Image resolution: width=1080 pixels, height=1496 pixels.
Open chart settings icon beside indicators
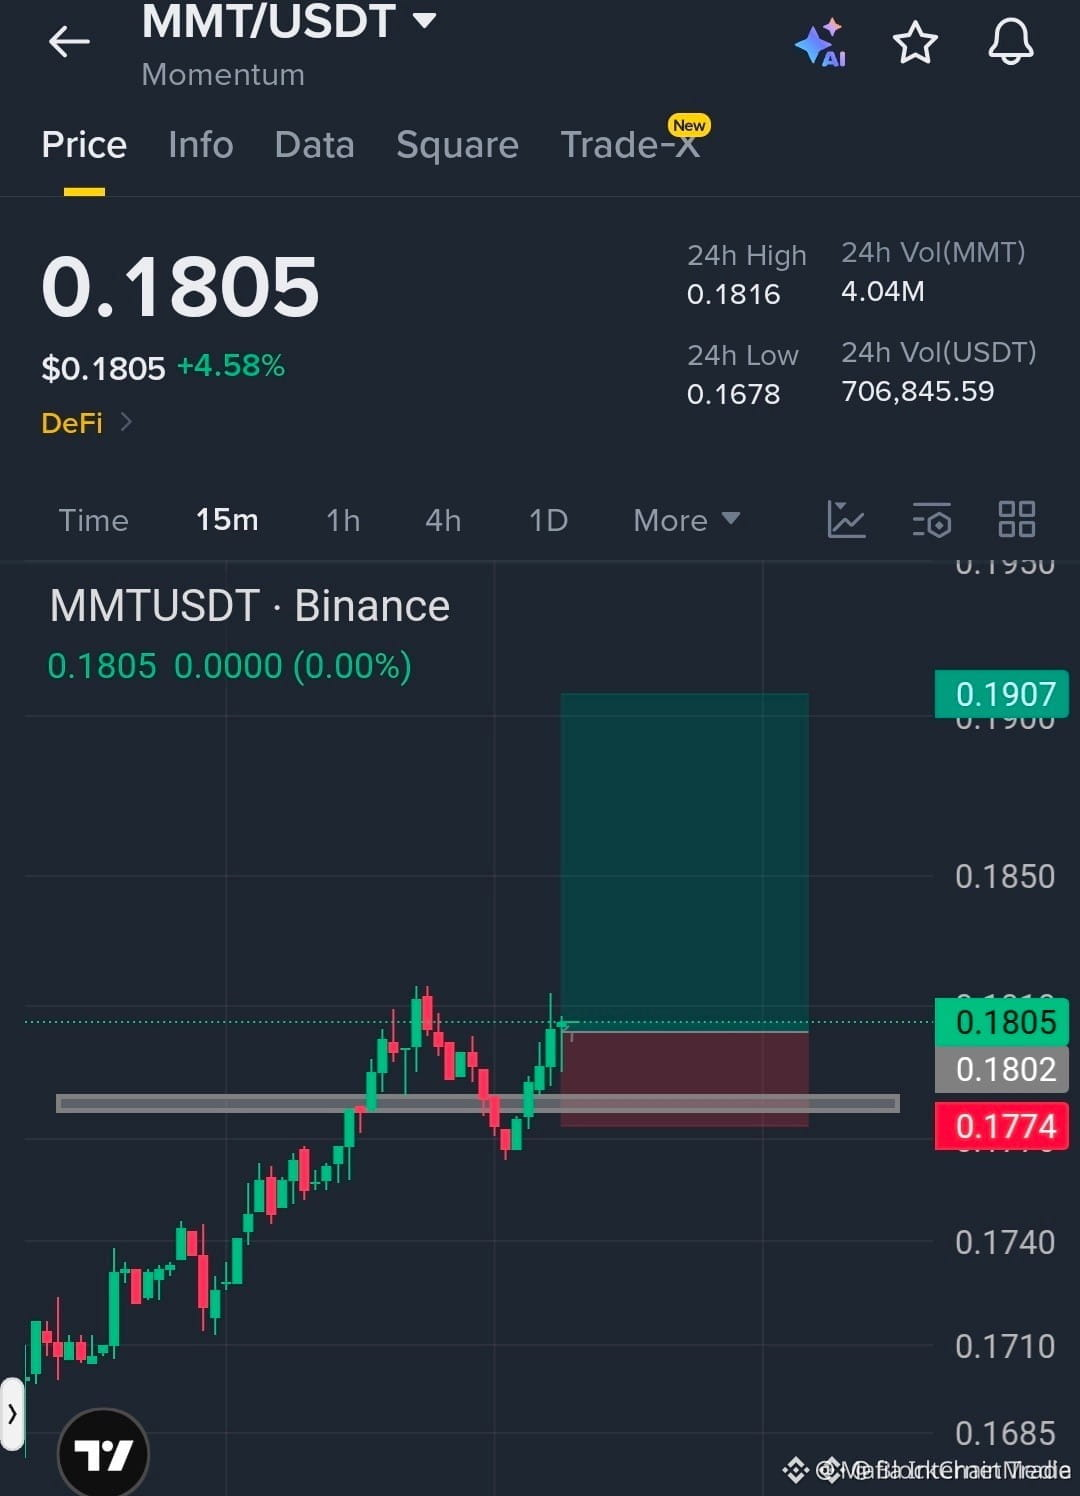pos(932,520)
